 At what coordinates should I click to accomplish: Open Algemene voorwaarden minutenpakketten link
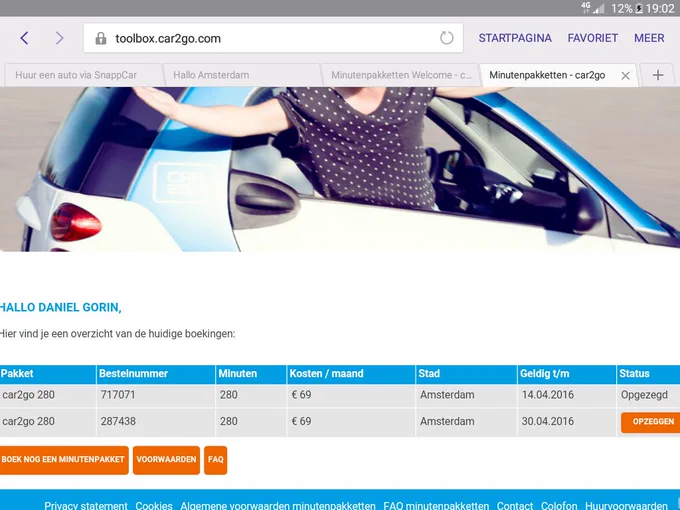pos(278,505)
